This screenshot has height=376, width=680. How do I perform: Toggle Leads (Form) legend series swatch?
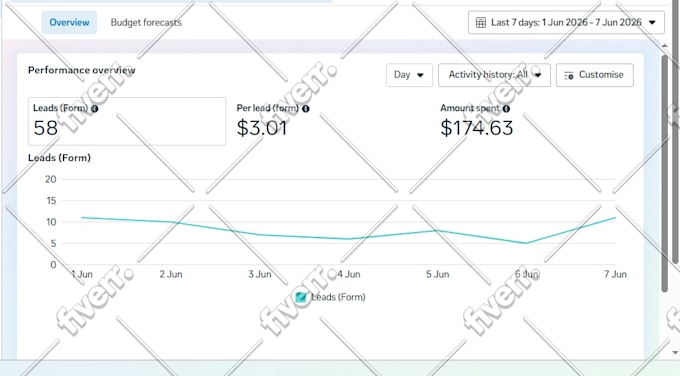tap(301, 297)
